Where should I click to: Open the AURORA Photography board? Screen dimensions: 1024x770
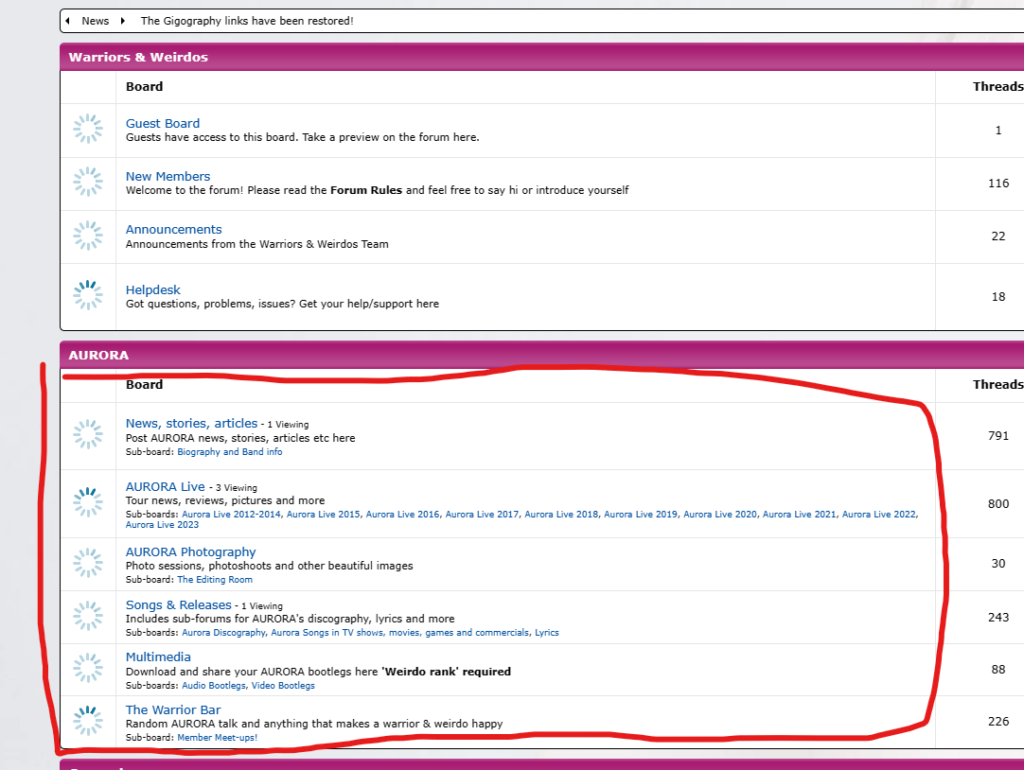click(x=191, y=552)
